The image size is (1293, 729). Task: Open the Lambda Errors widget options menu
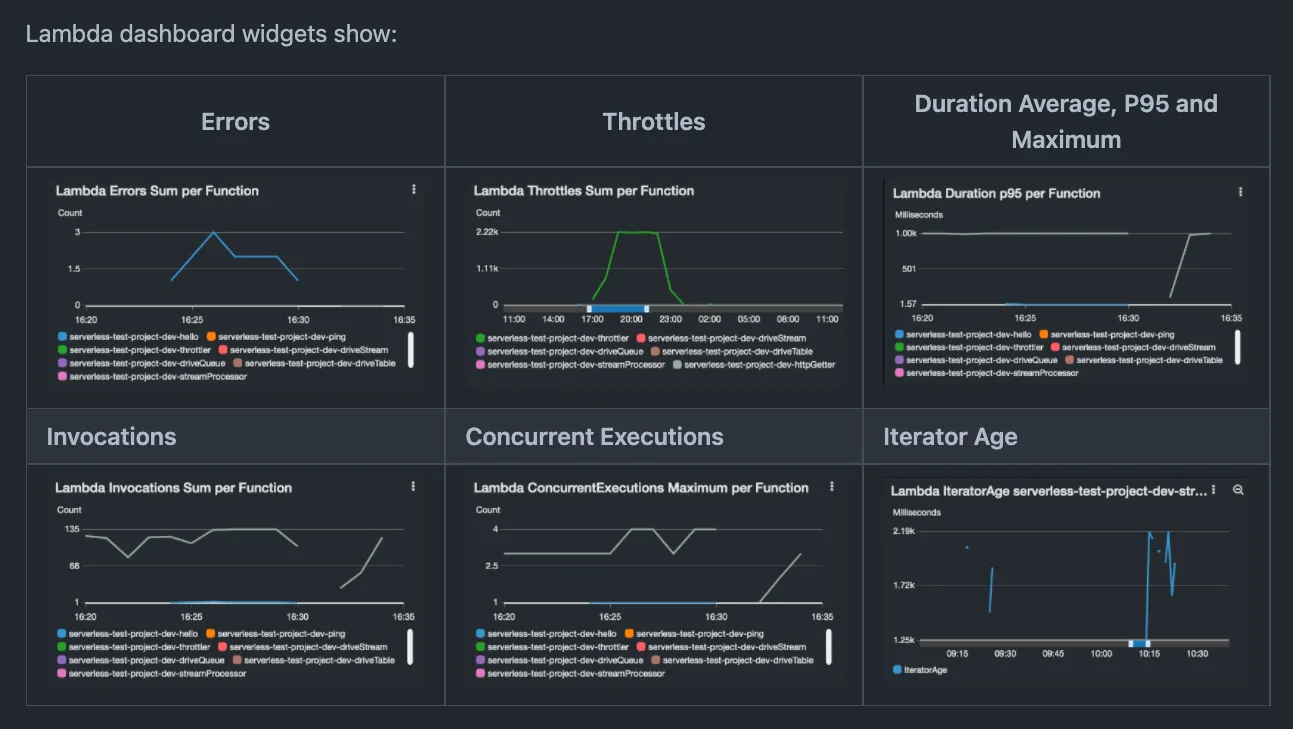(x=414, y=191)
